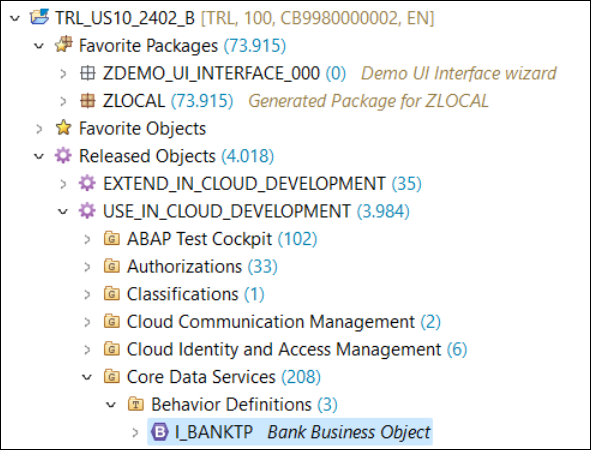Collapse the Core Data Services folder
This screenshot has height=450, width=591.
pyautogui.click(x=87, y=377)
